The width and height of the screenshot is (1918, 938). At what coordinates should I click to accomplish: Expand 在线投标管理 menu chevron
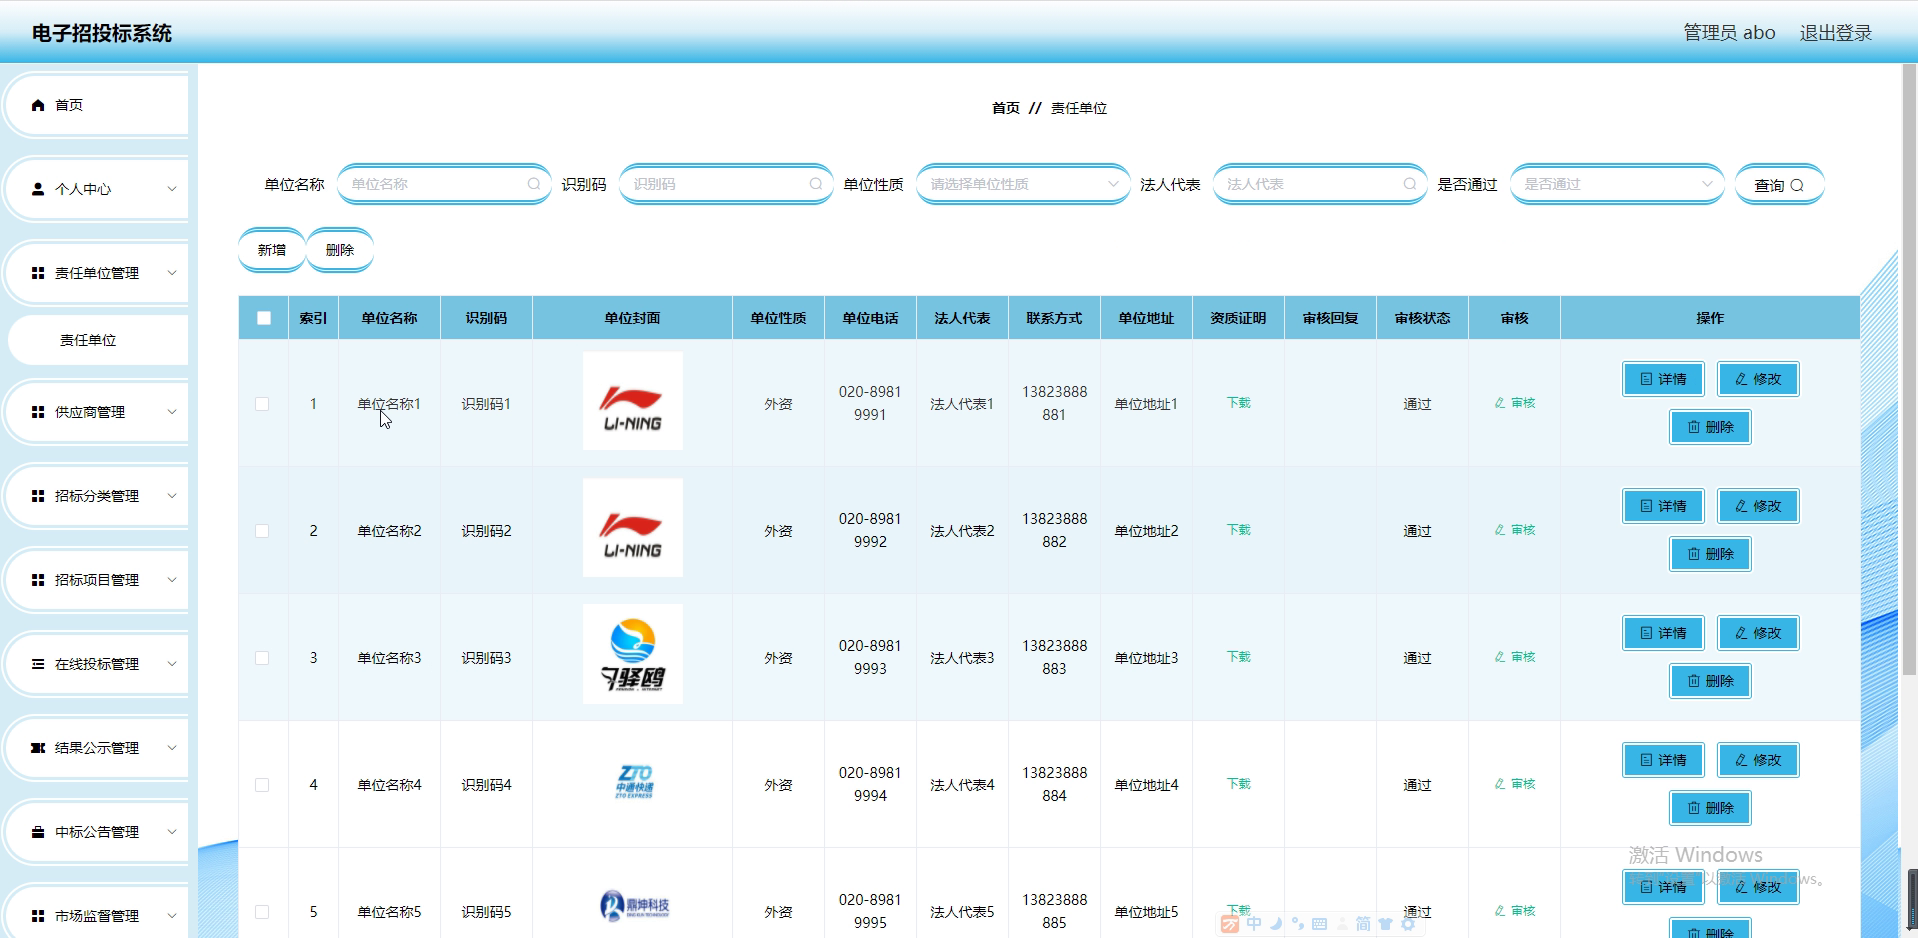click(172, 664)
